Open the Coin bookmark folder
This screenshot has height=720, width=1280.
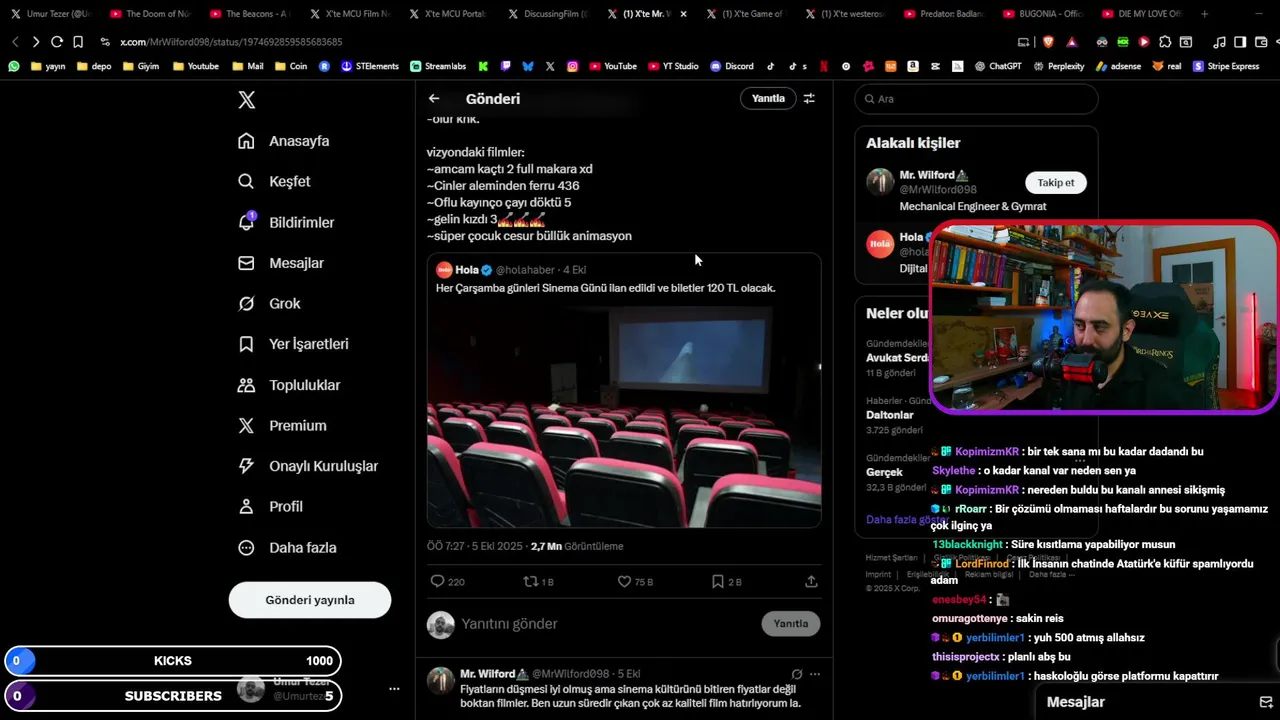[290, 66]
